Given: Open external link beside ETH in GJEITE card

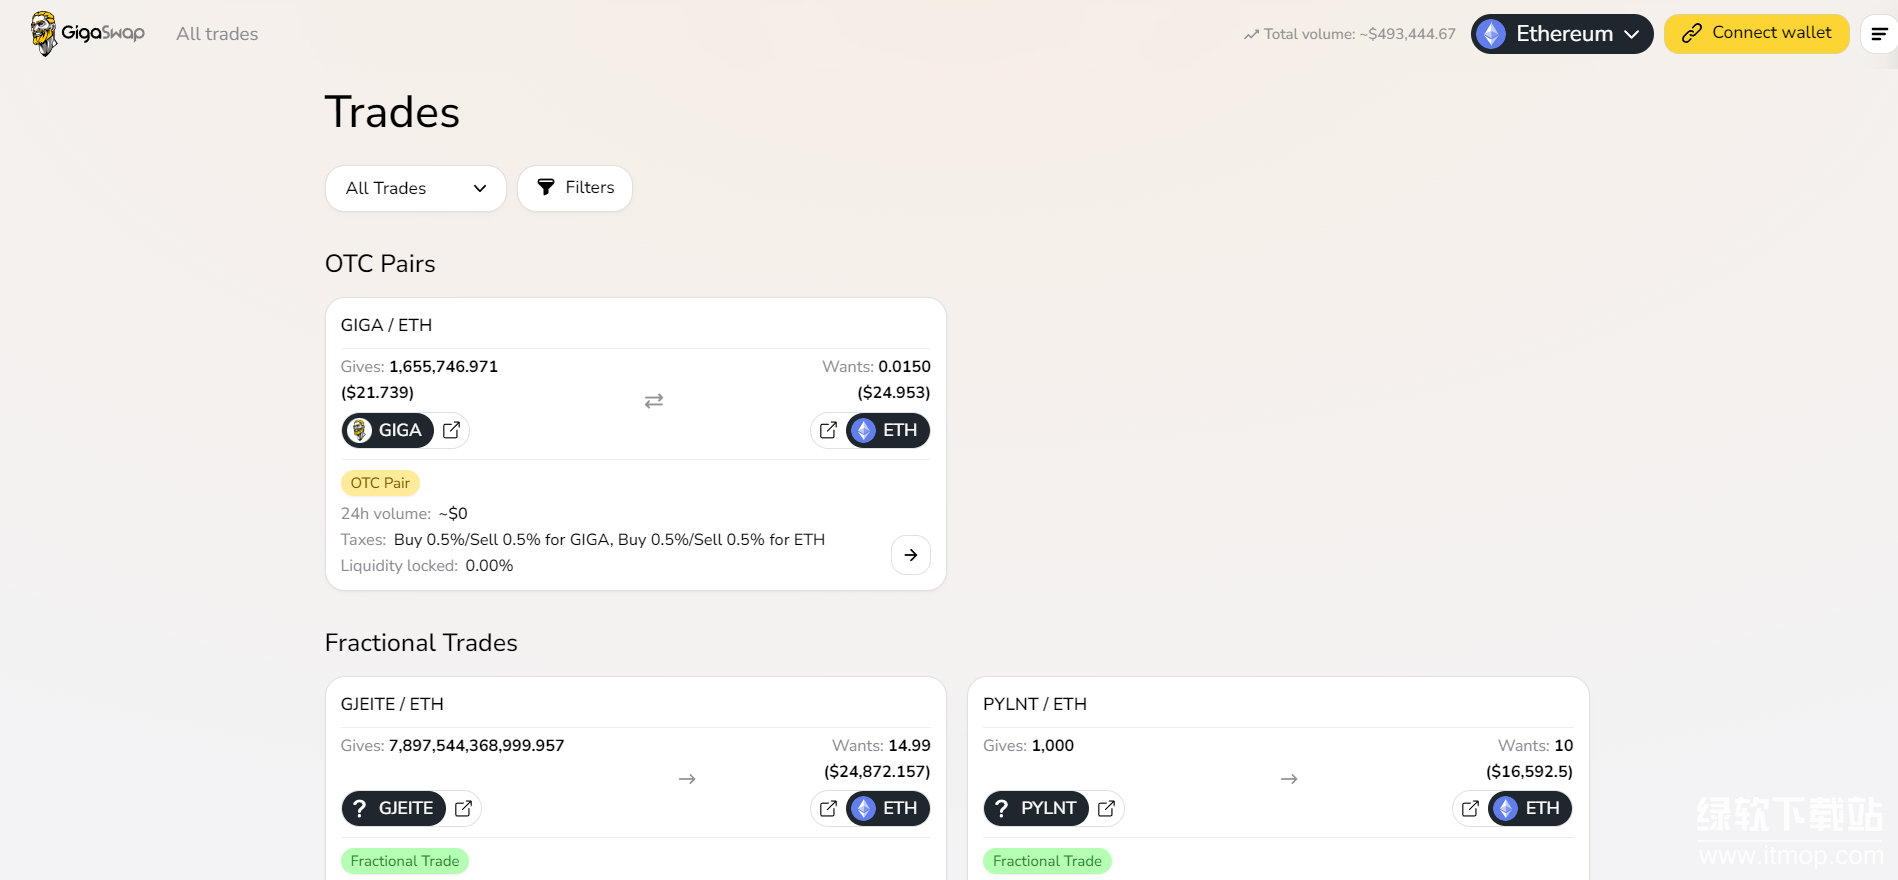Looking at the screenshot, I should coord(828,808).
